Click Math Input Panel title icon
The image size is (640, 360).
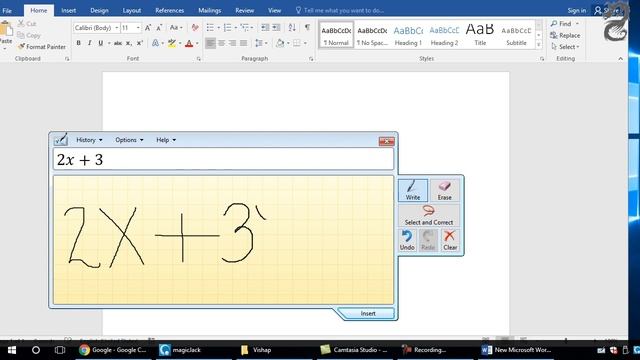coord(60,140)
